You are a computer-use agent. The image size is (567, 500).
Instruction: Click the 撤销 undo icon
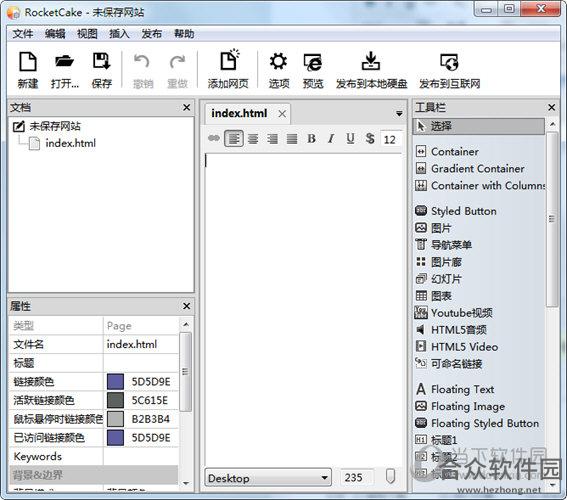pos(141,62)
